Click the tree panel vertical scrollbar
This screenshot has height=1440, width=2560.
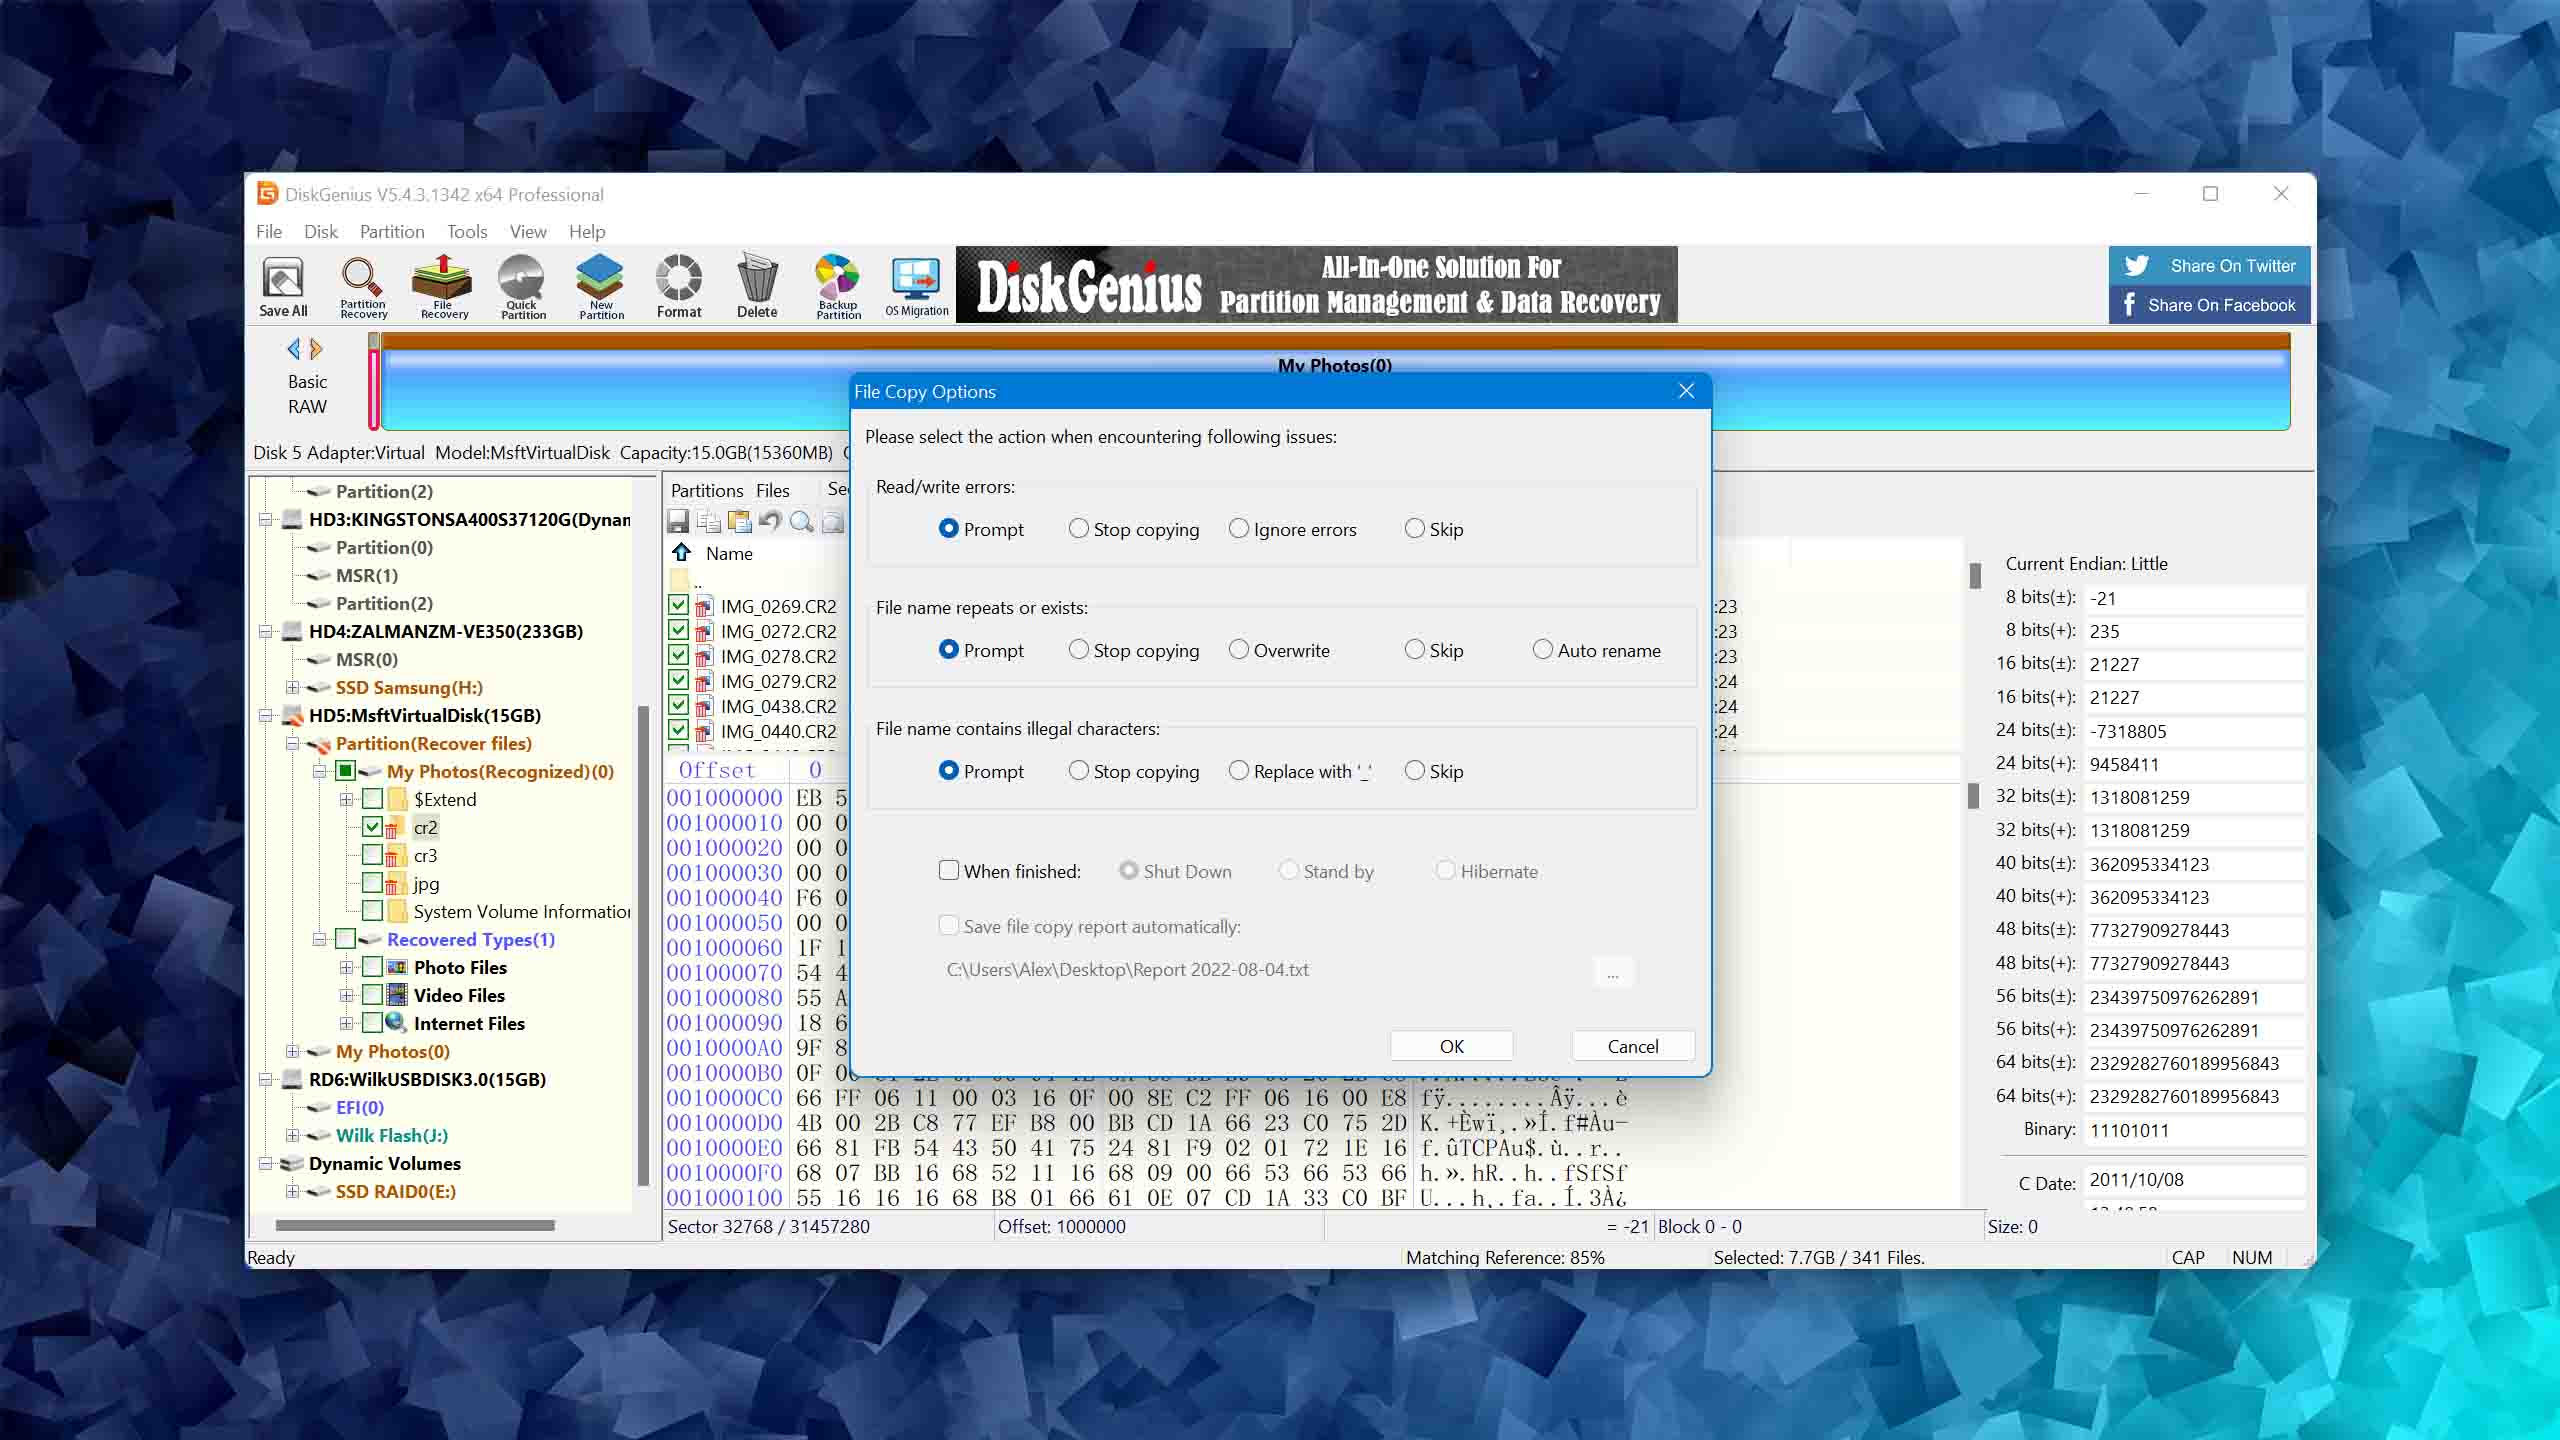point(643,944)
